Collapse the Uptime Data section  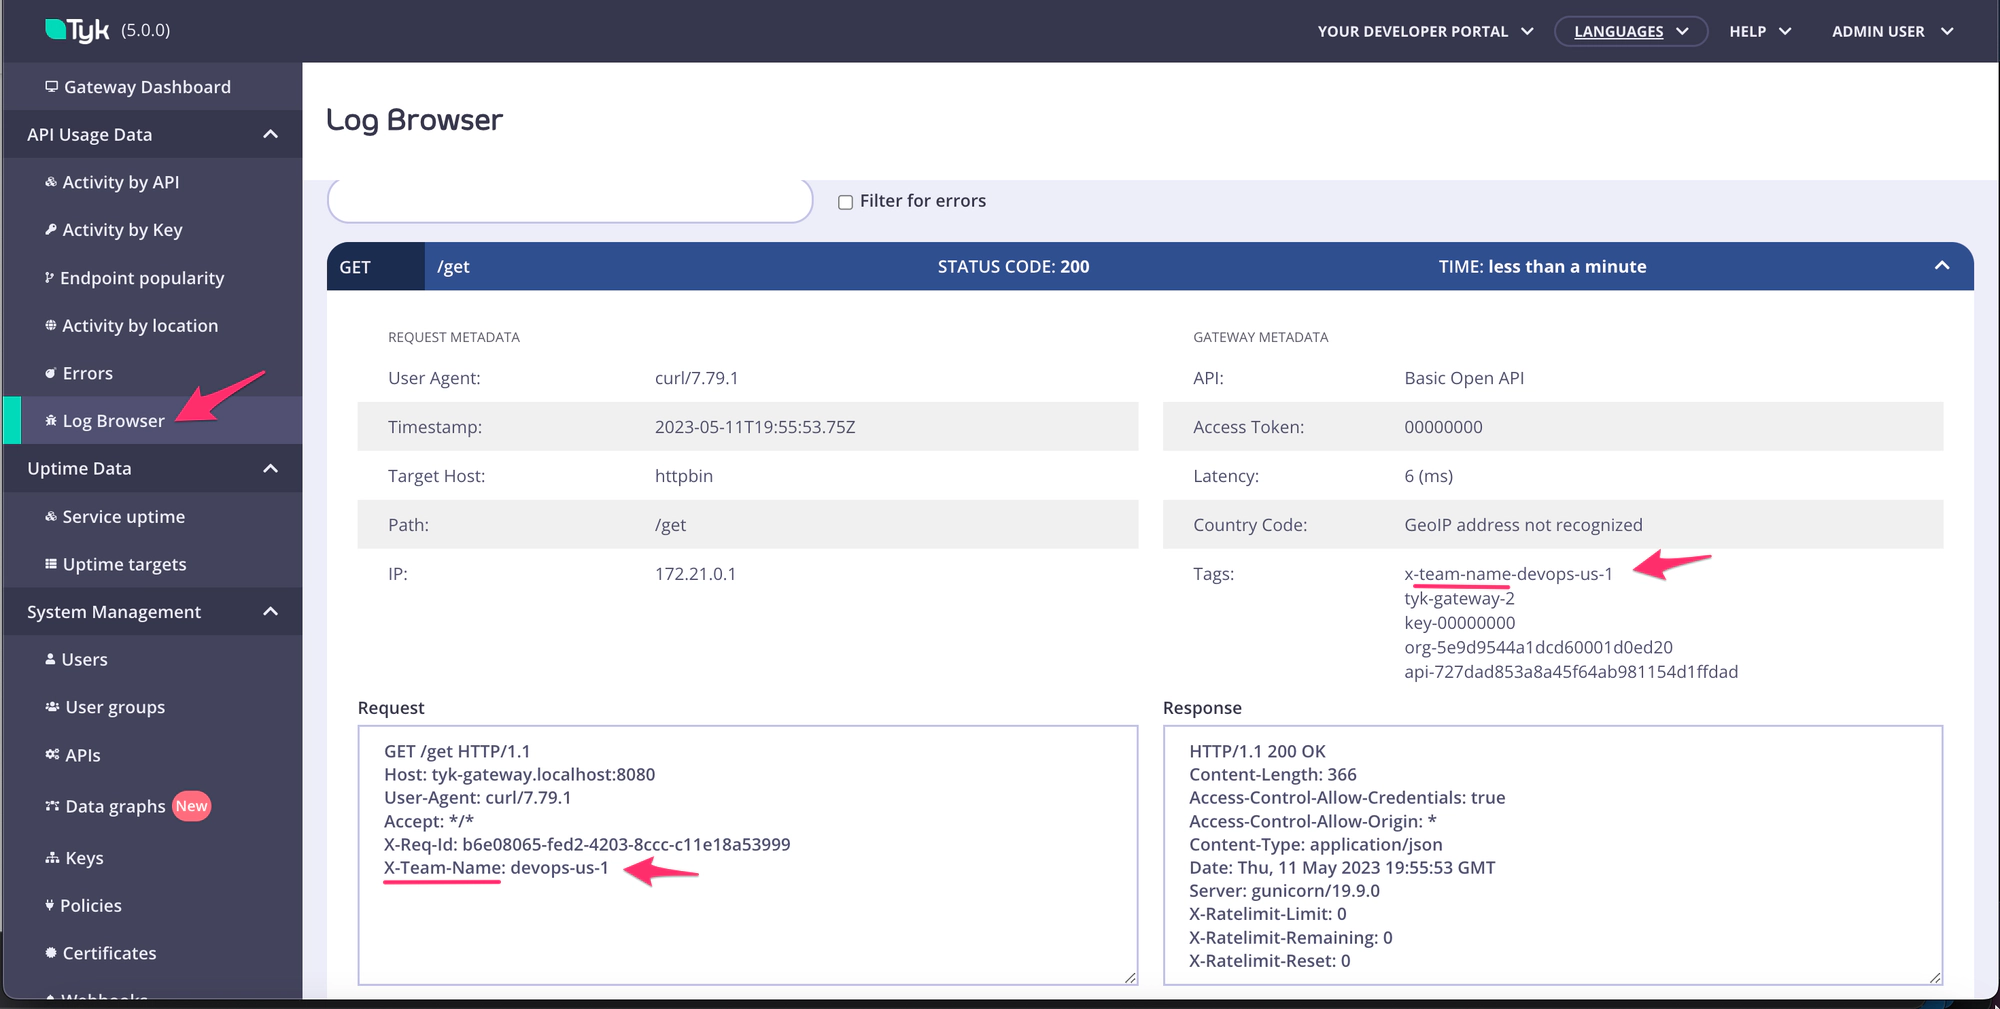coord(270,469)
